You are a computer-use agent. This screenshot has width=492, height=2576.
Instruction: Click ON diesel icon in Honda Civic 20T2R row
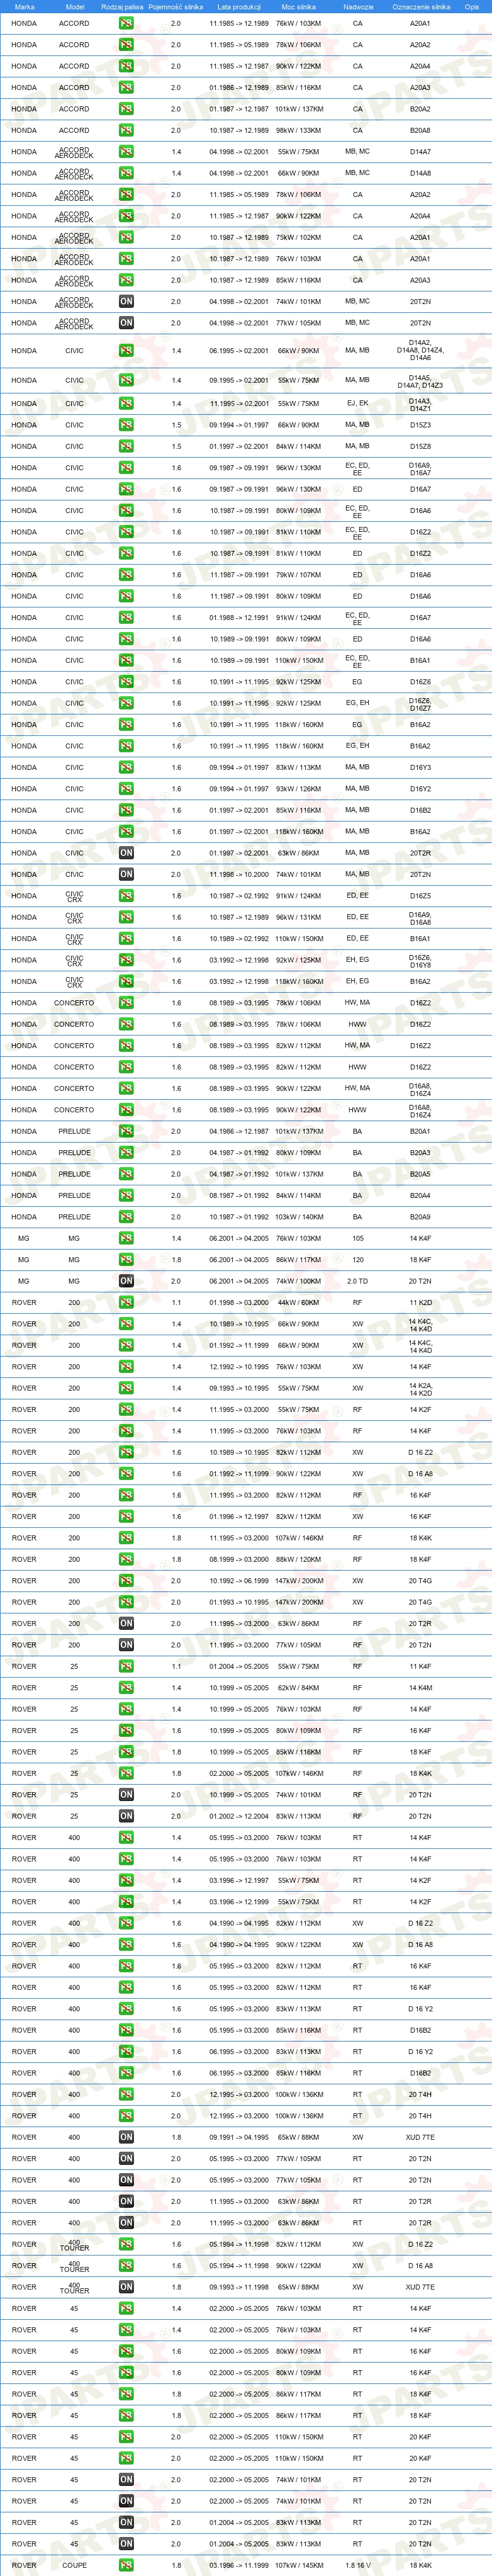(126, 853)
